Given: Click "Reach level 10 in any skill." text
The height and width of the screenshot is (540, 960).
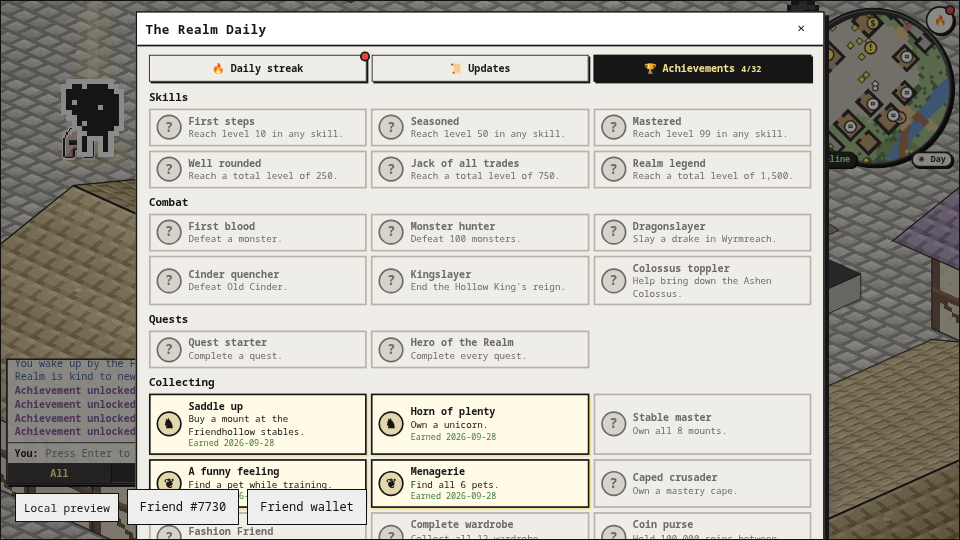Looking at the screenshot, I should 266,134.
